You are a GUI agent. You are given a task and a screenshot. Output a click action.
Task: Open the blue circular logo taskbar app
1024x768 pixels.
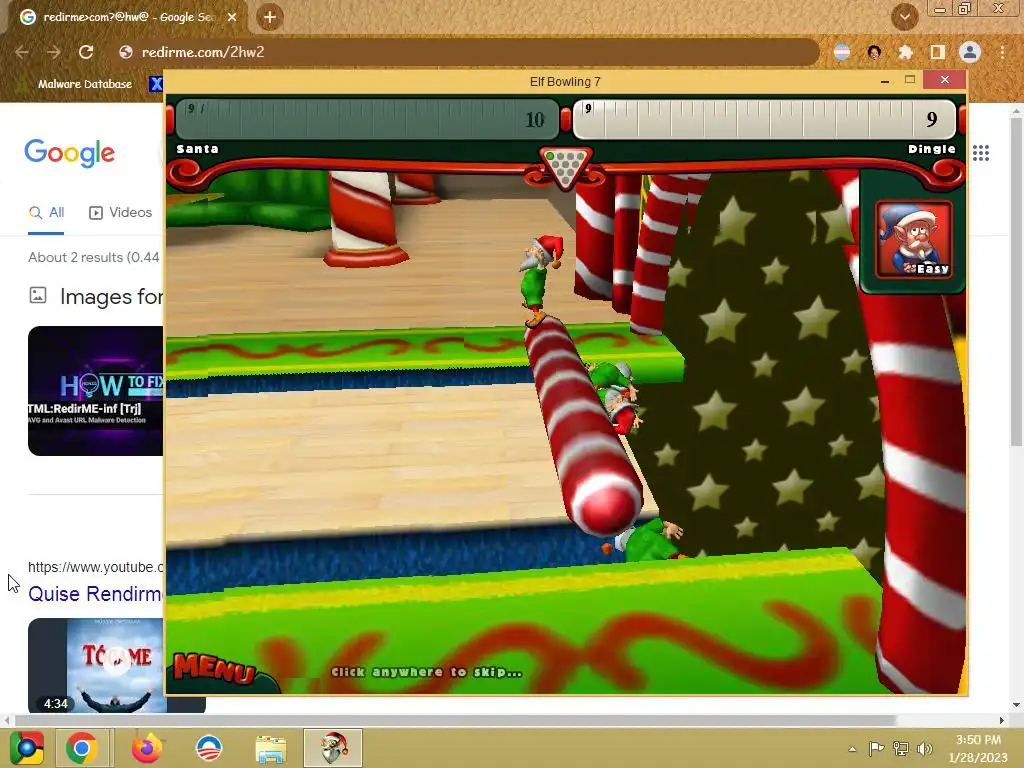pyautogui.click(x=209, y=748)
